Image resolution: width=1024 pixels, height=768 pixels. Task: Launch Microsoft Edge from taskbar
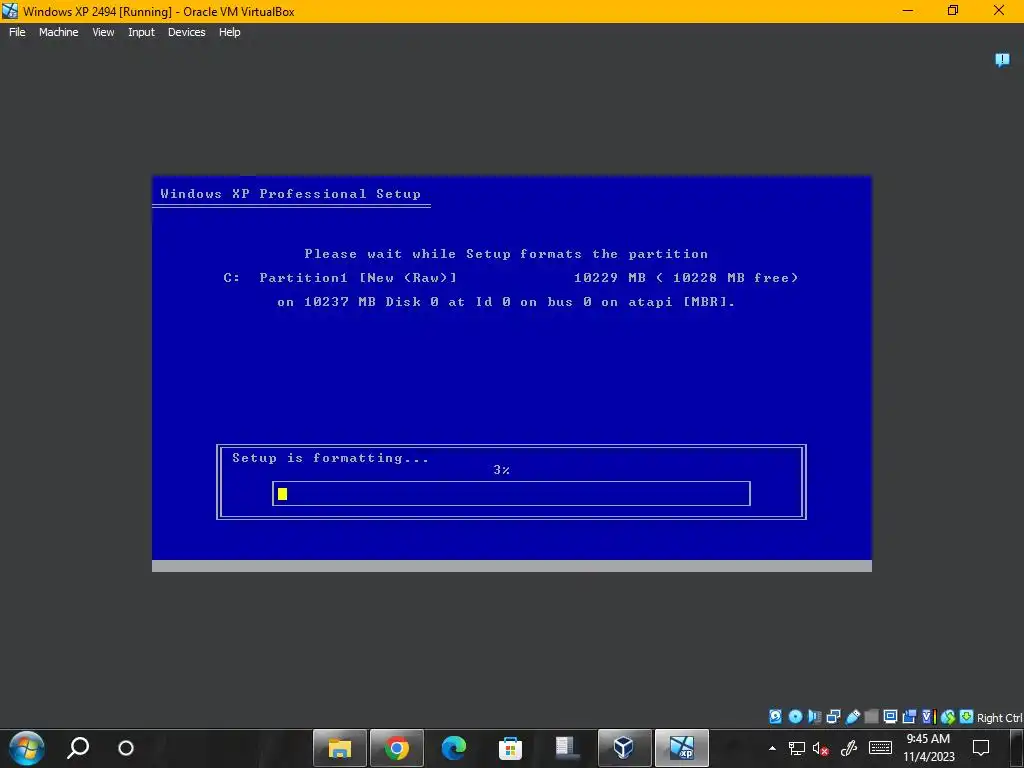453,748
